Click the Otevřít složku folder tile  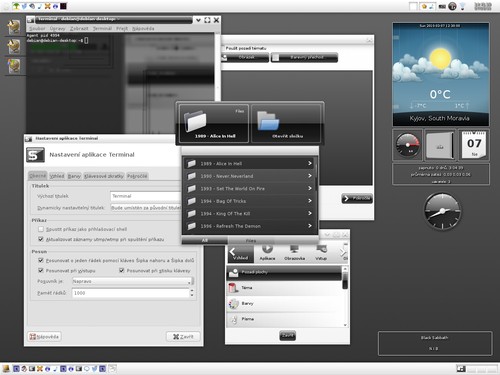287,124
